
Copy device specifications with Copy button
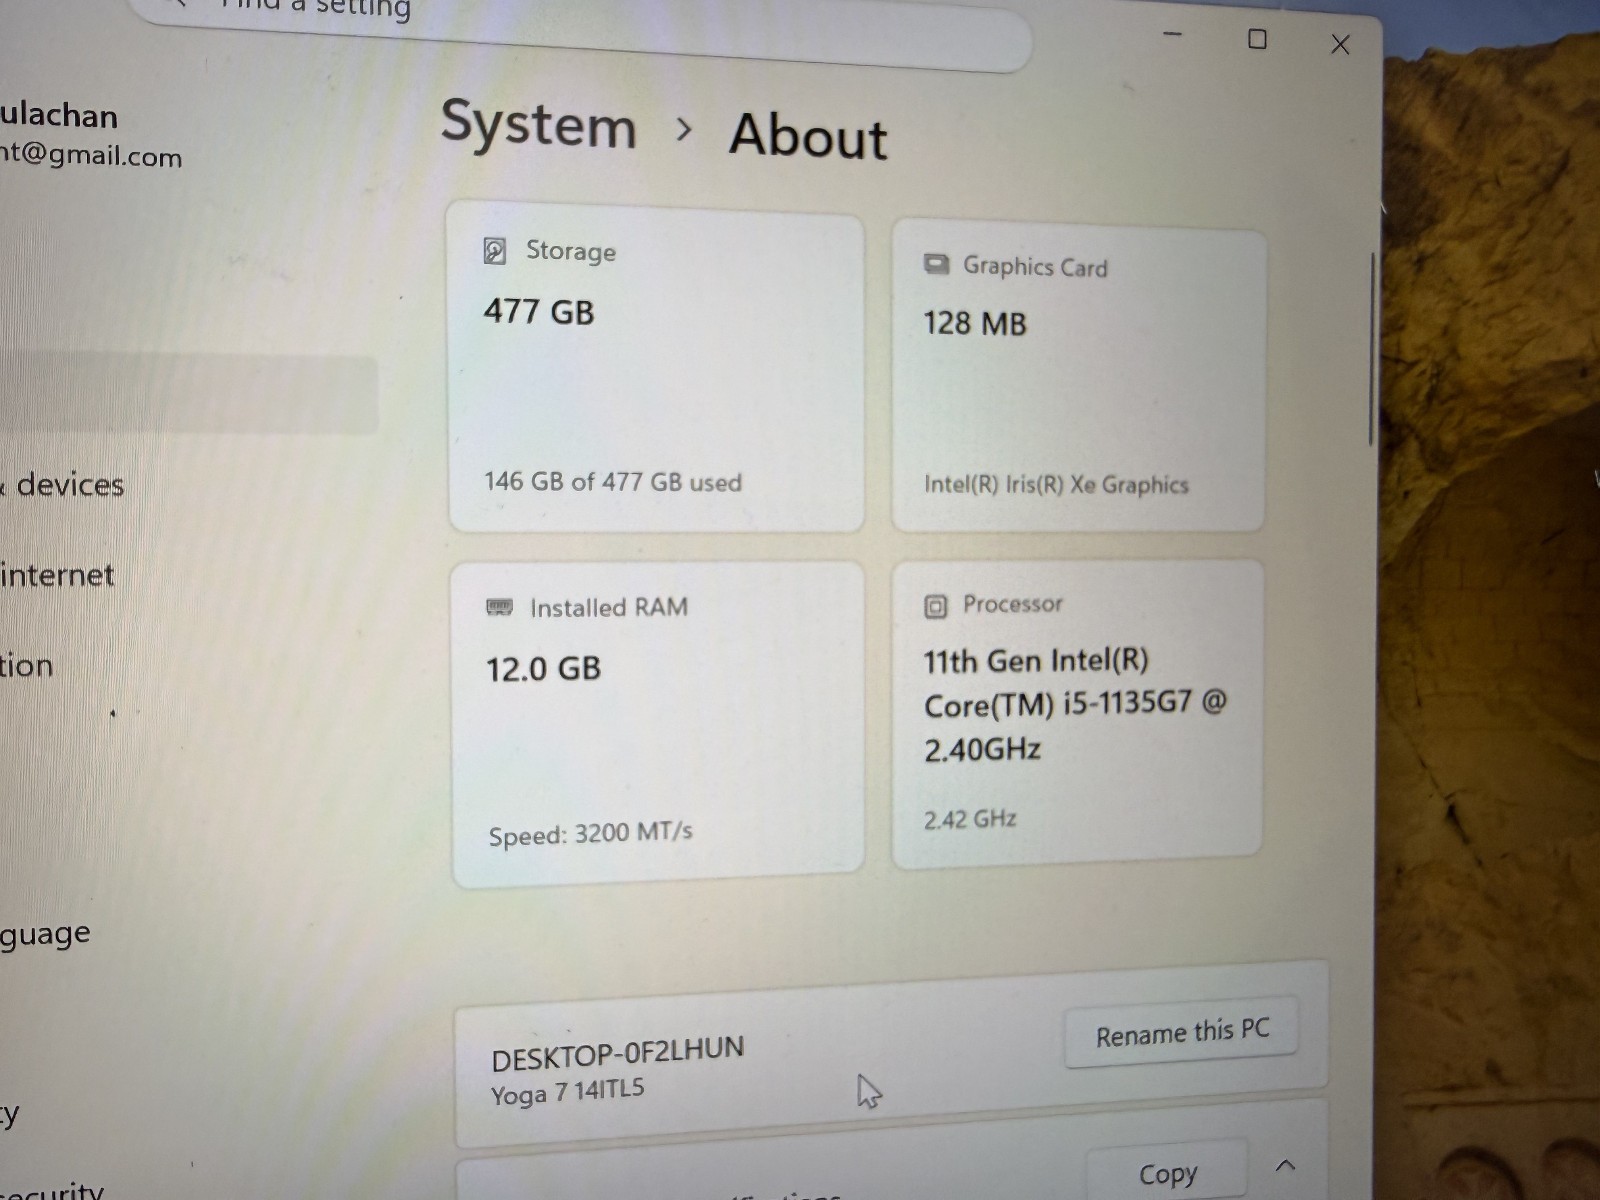[1167, 1172]
